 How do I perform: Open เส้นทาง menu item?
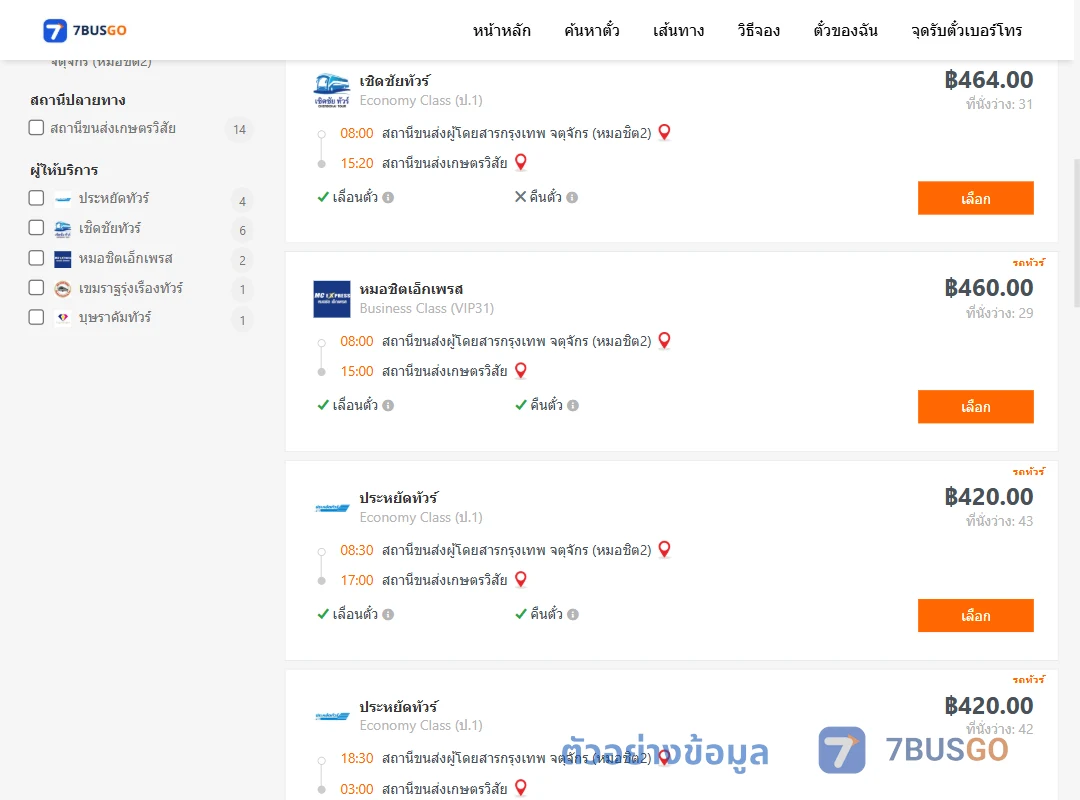[678, 31]
